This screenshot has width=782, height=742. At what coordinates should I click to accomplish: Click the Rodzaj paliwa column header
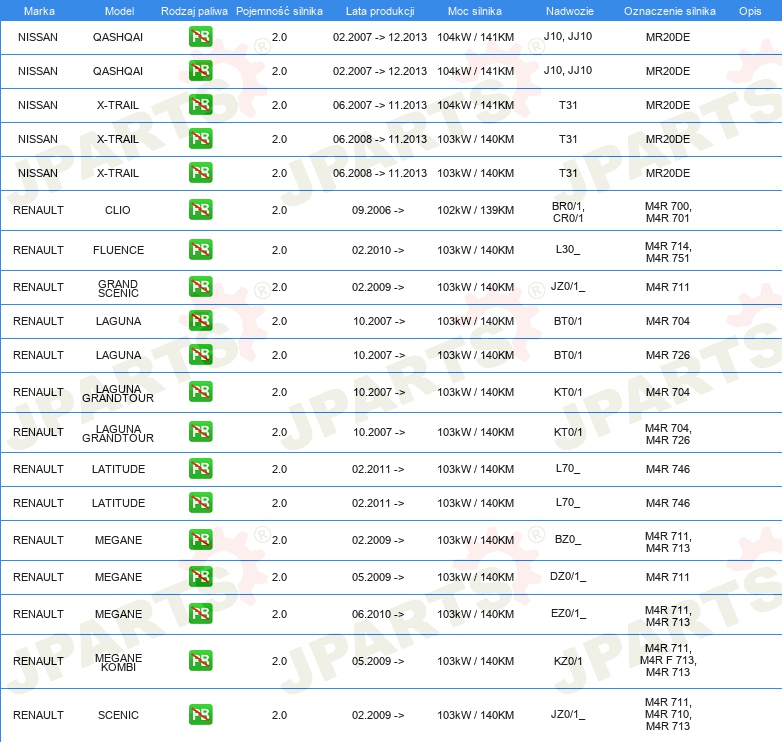click(193, 11)
